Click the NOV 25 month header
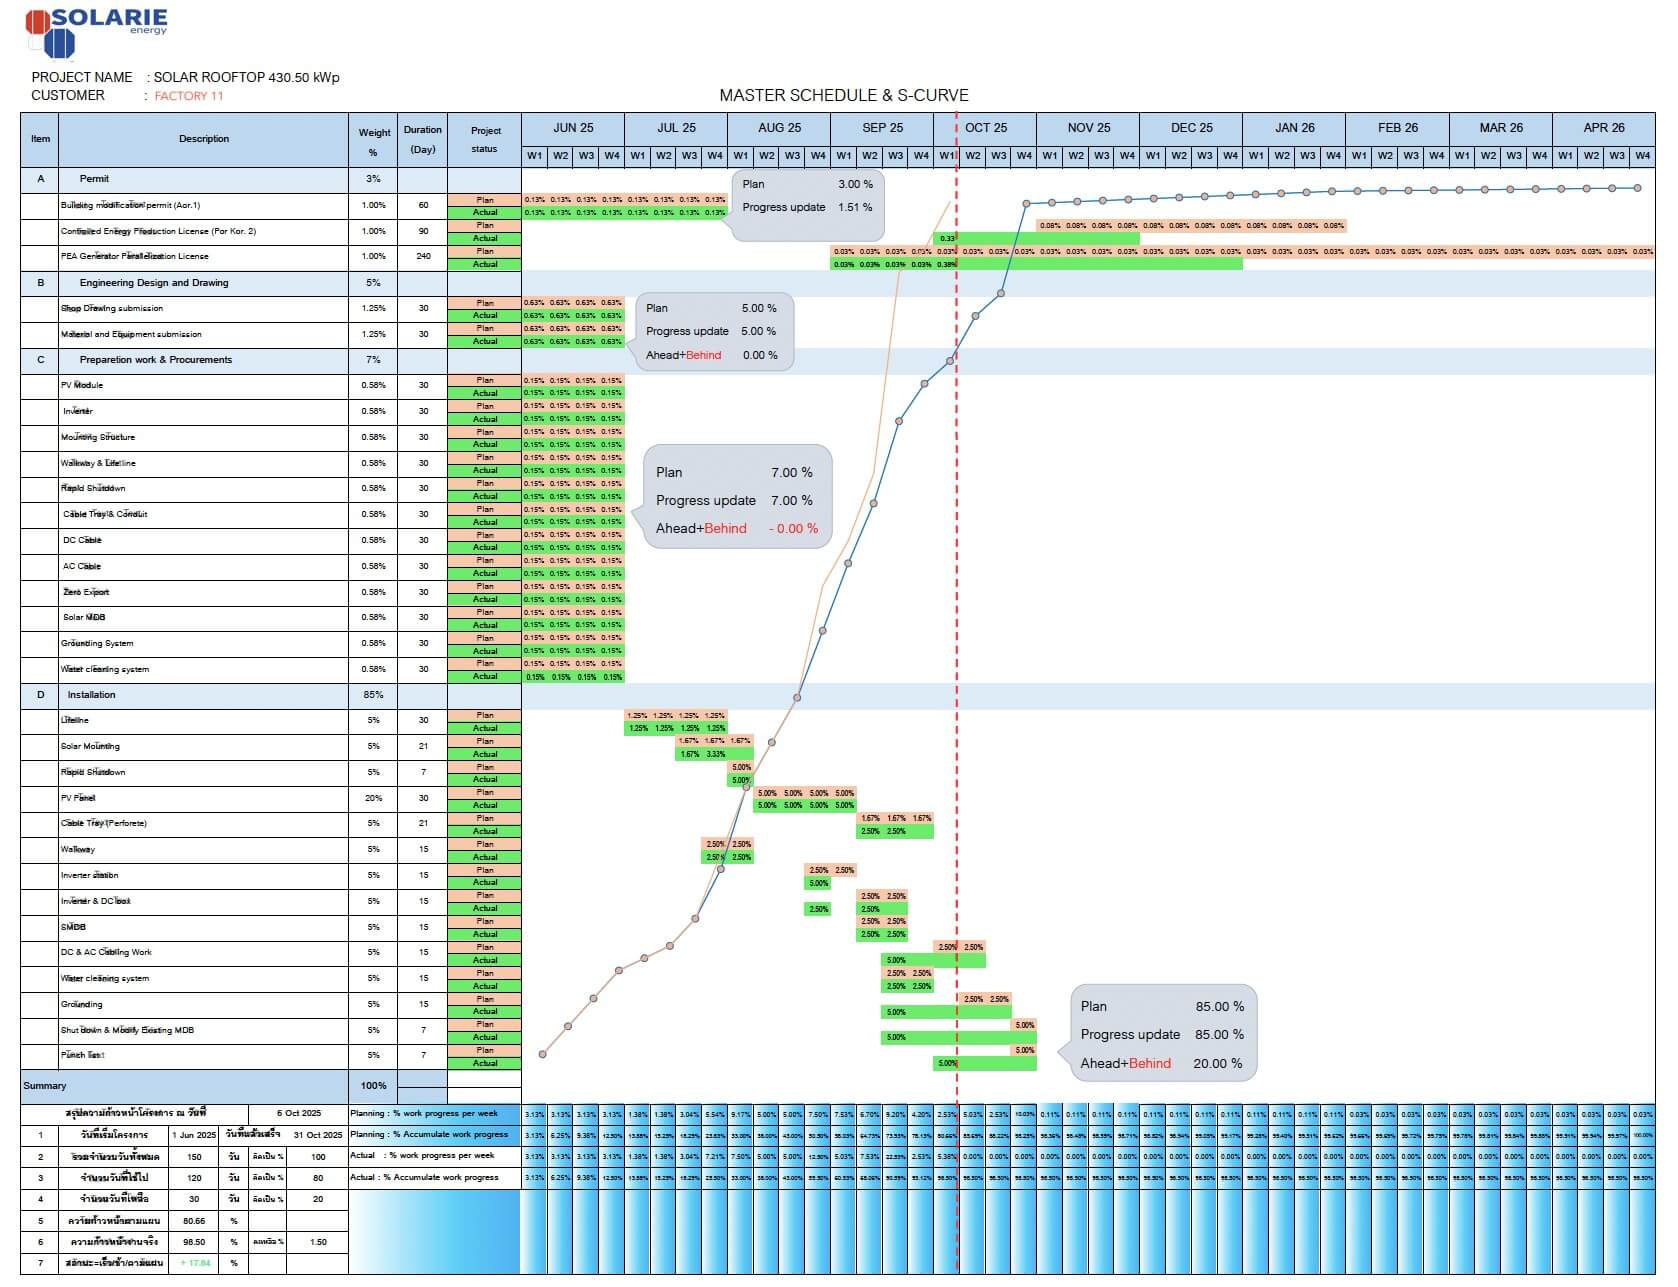 (1088, 128)
